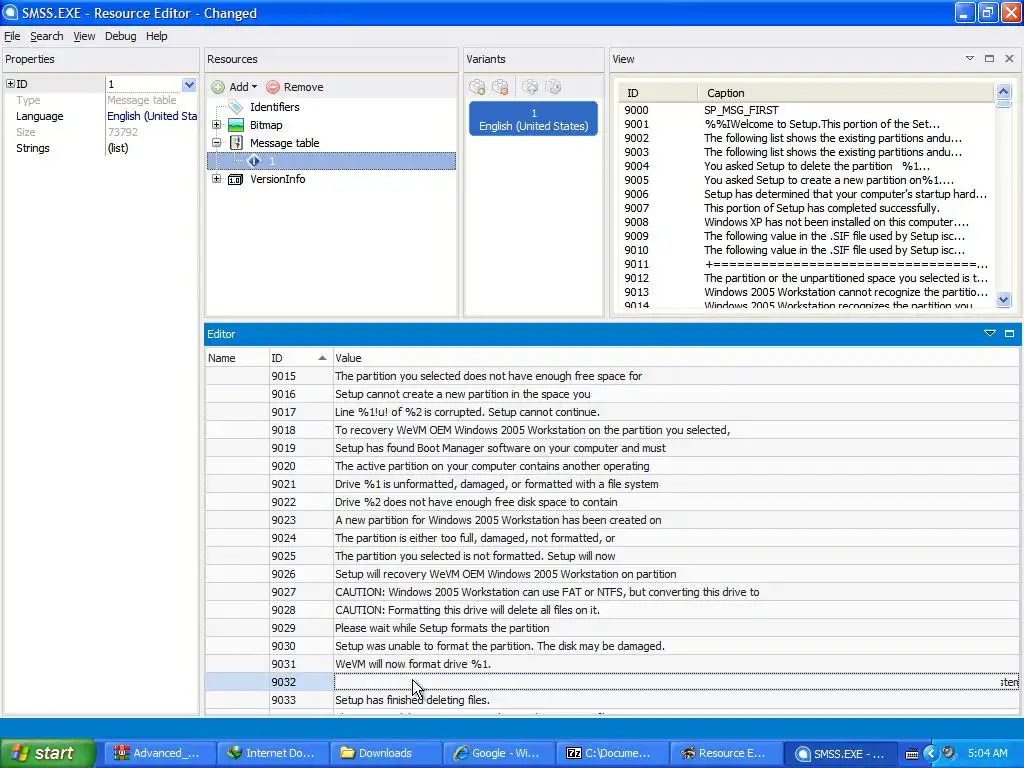1024x768 pixels.
Task: Open the Debug menu
Action: tap(120, 36)
